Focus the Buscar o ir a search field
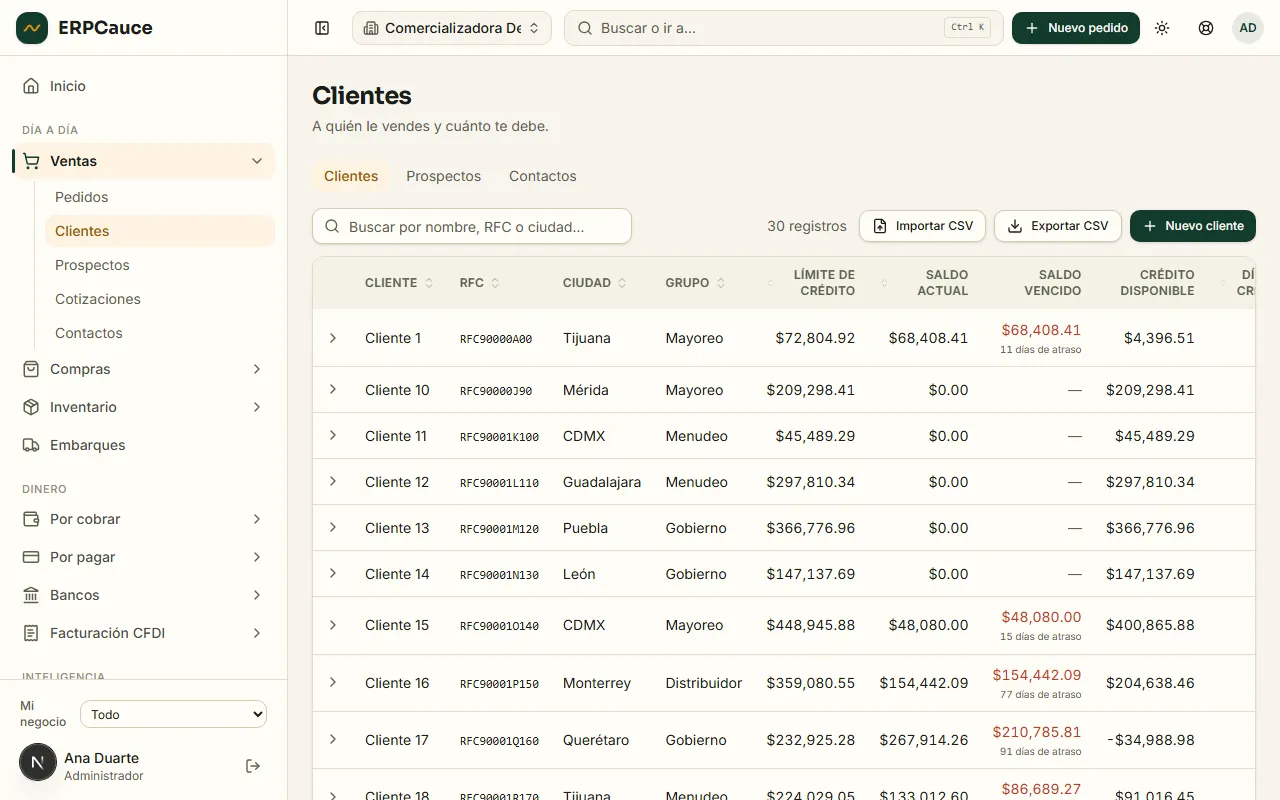The width and height of the screenshot is (1280, 800). [784, 28]
